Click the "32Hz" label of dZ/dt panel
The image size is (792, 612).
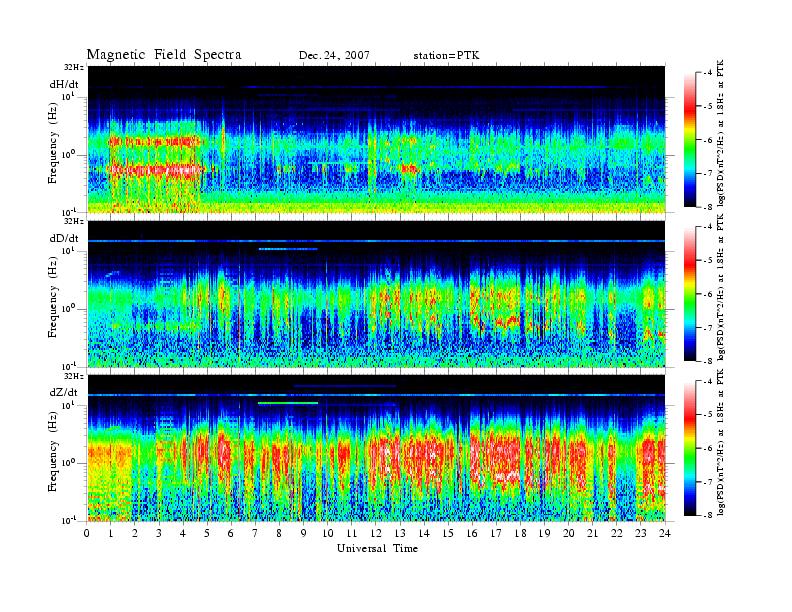pos(74,376)
